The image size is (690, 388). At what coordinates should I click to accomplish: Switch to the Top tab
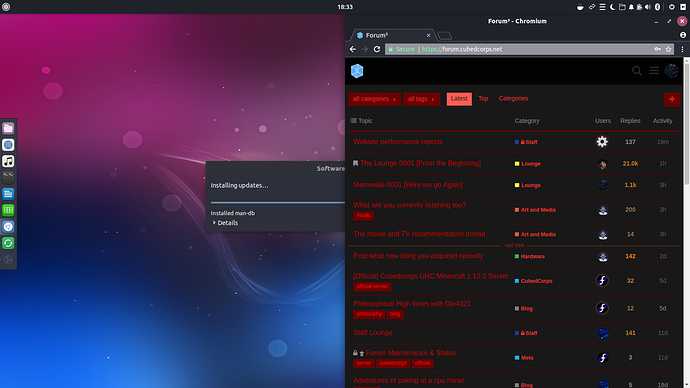point(483,99)
